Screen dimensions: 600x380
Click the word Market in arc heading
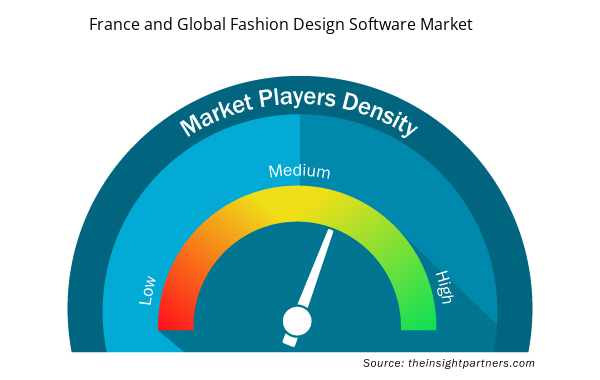click(x=216, y=115)
